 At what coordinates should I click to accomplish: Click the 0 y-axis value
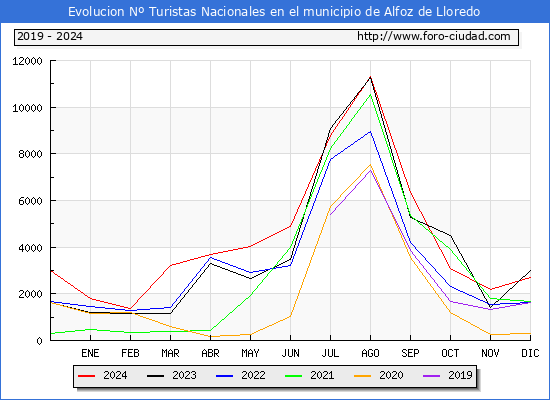pyautogui.click(x=39, y=341)
